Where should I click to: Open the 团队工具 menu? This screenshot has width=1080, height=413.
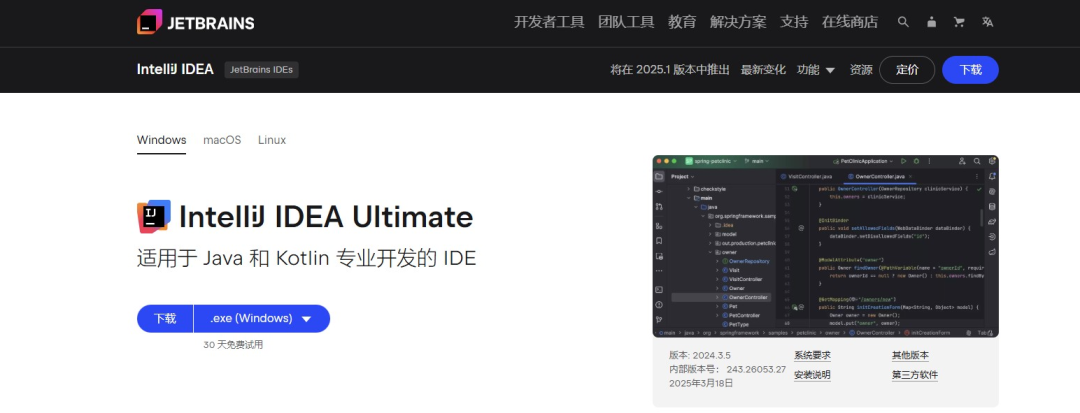[x=626, y=22]
